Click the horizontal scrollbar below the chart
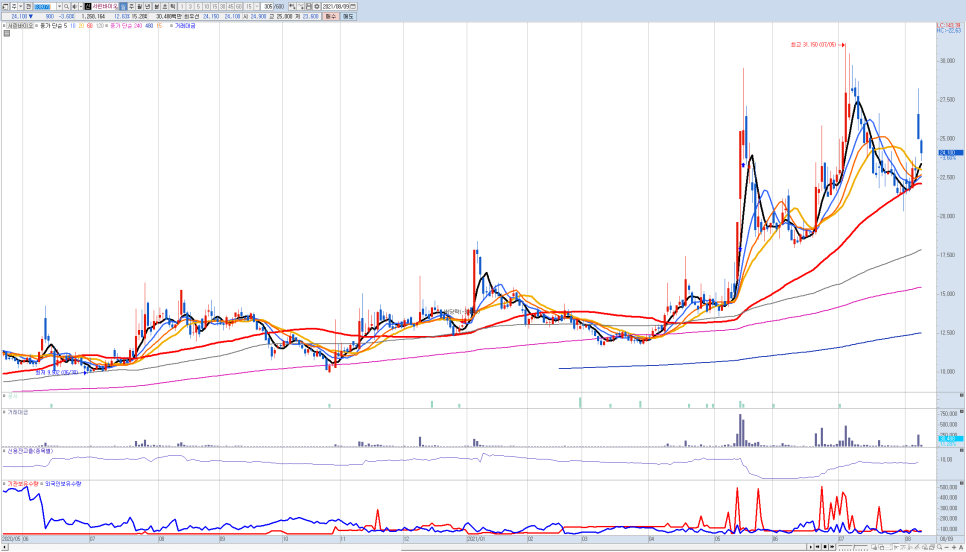This screenshot has width=966, height=552. tap(404, 547)
